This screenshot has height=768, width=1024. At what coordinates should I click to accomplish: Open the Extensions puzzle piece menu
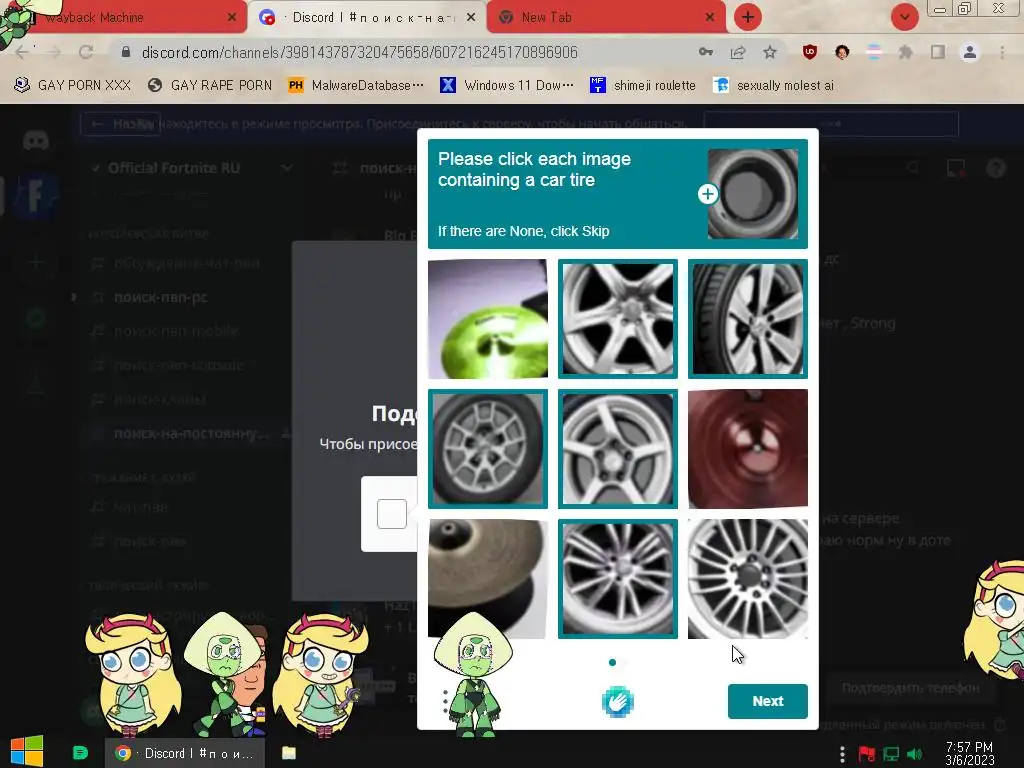point(905,52)
